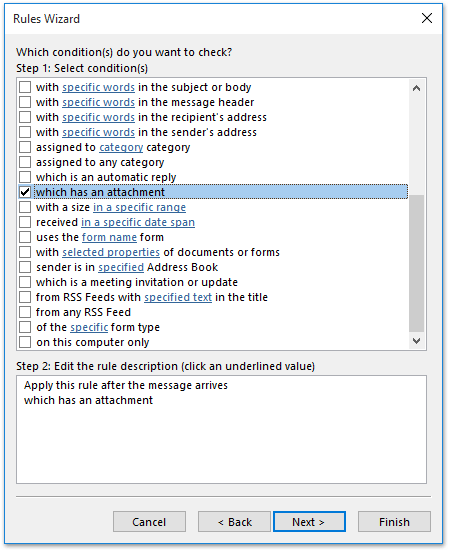The height and width of the screenshot is (550, 449).
Task: Go back with the Back button
Action: (234, 522)
